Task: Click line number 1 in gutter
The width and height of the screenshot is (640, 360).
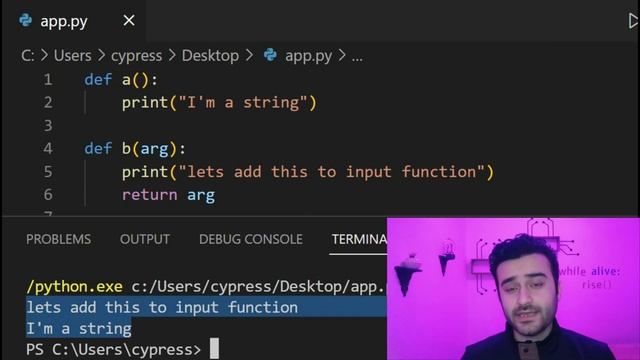Action: click(x=48, y=80)
